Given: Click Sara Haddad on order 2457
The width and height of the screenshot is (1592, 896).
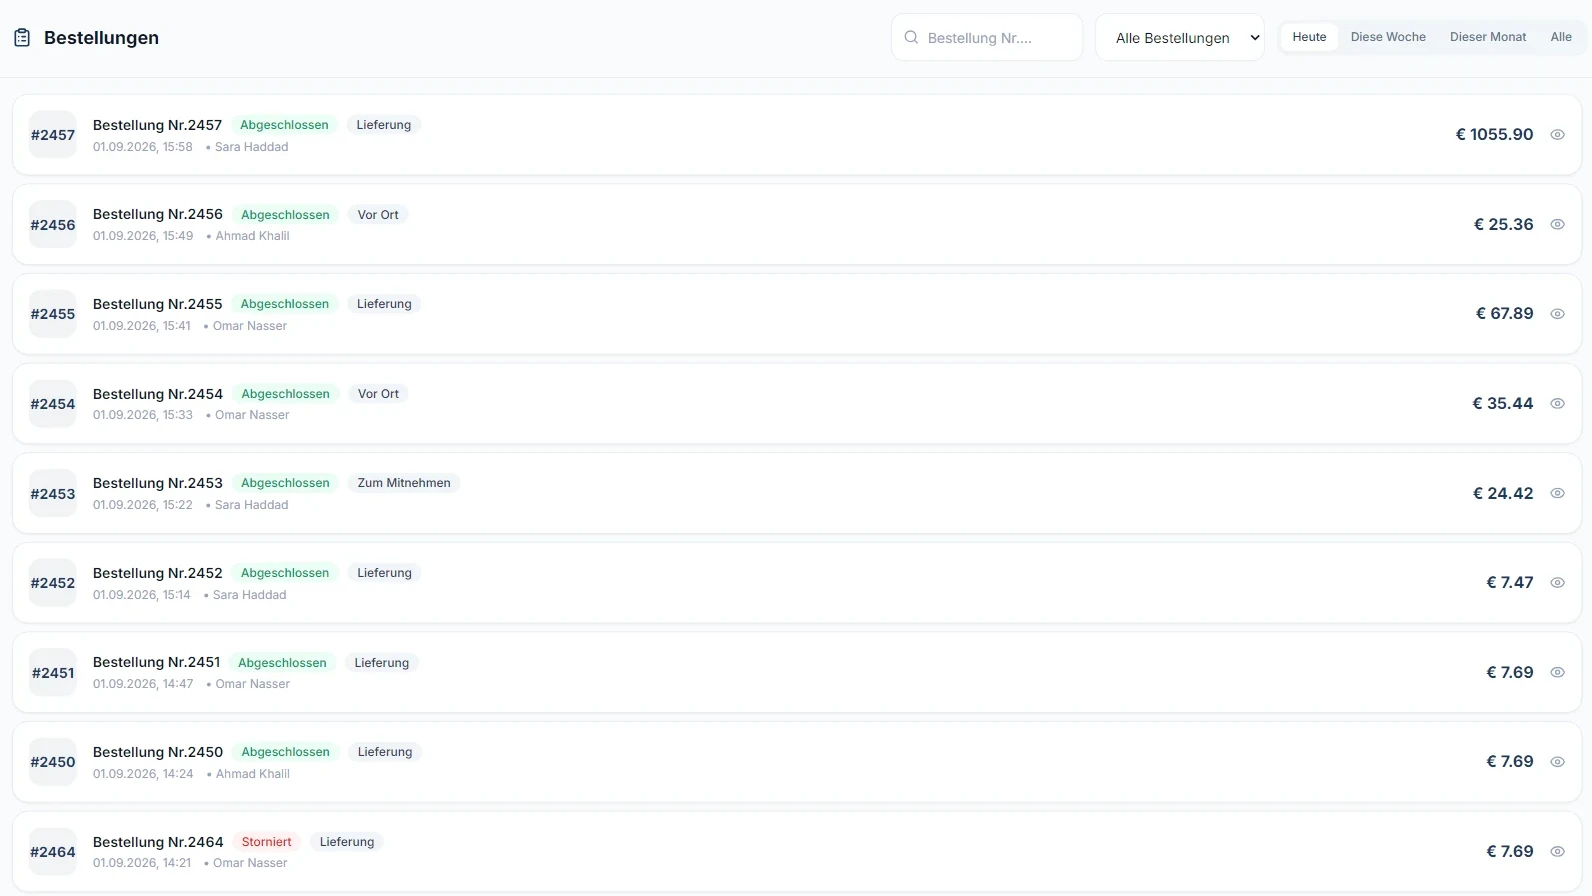Looking at the screenshot, I should pos(251,147).
